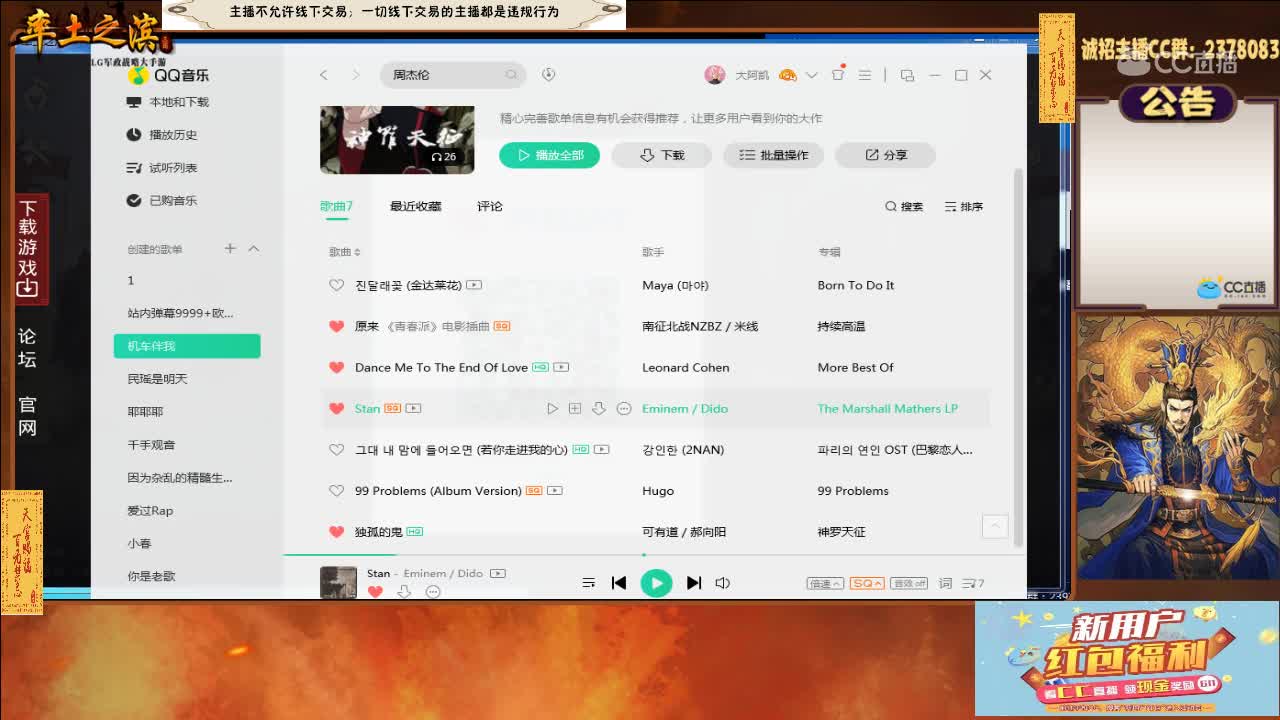The image size is (1280, 720).
Task: Open MV icon next to 진달래꽃
Action: (x=474, y=285)
